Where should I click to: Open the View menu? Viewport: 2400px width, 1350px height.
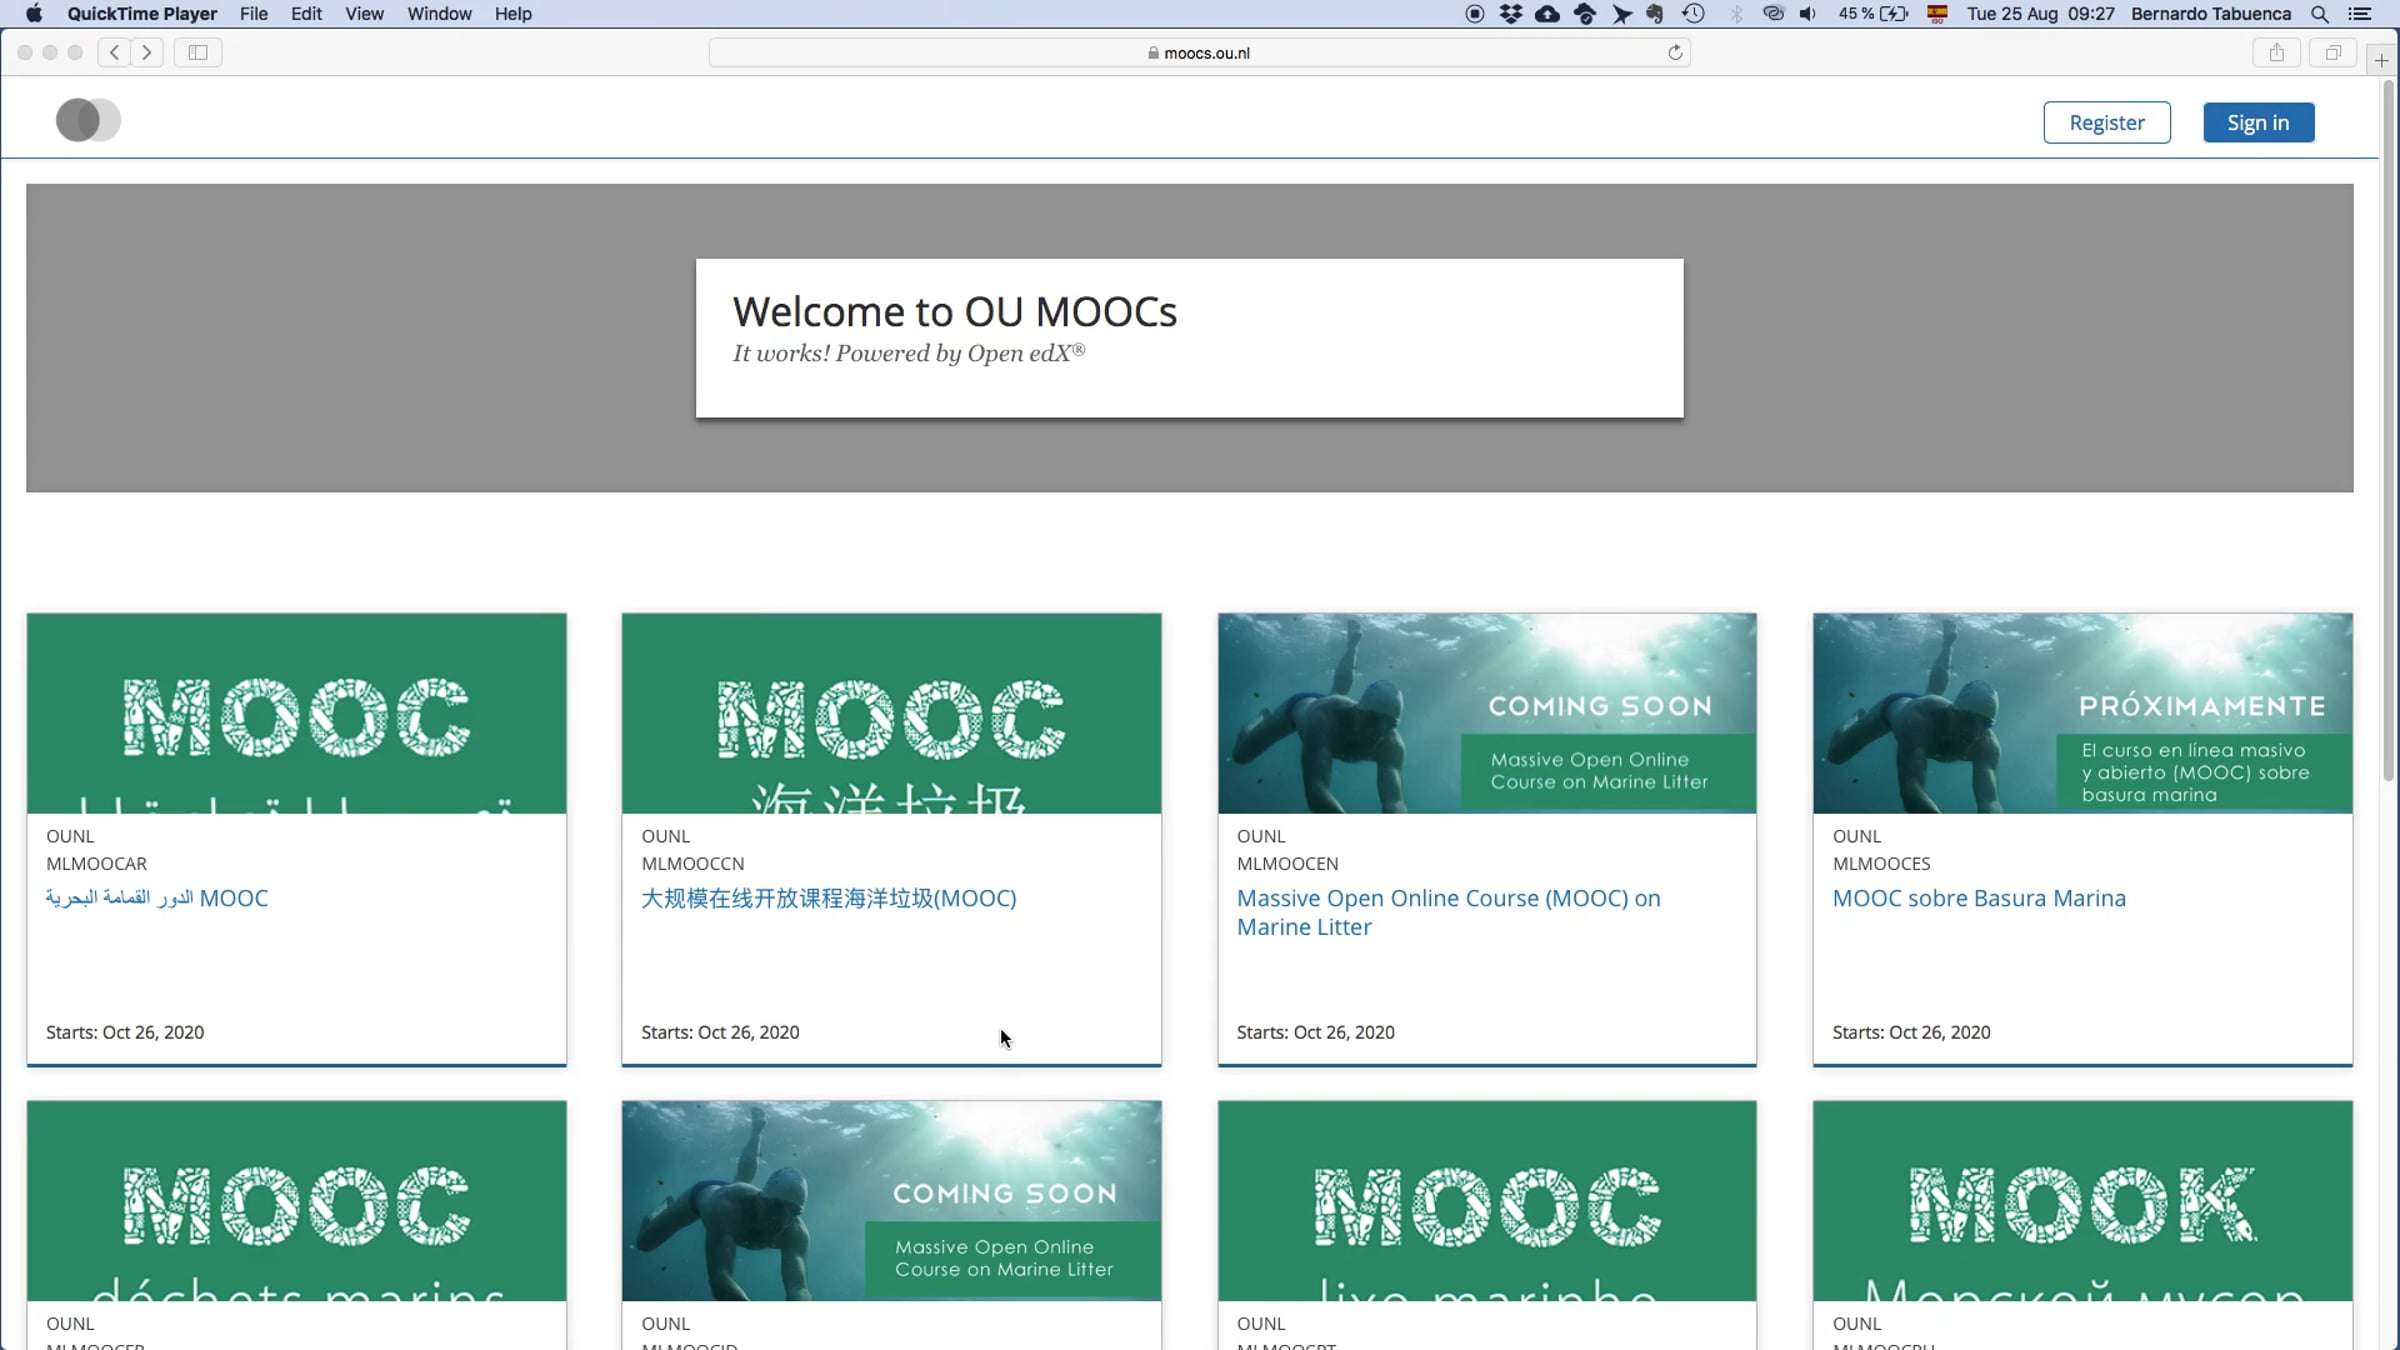tap(364, 14)
